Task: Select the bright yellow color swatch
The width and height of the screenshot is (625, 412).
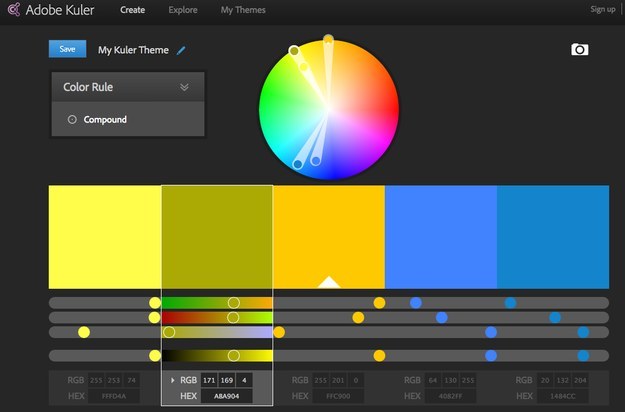Action: tap(105, 237)
